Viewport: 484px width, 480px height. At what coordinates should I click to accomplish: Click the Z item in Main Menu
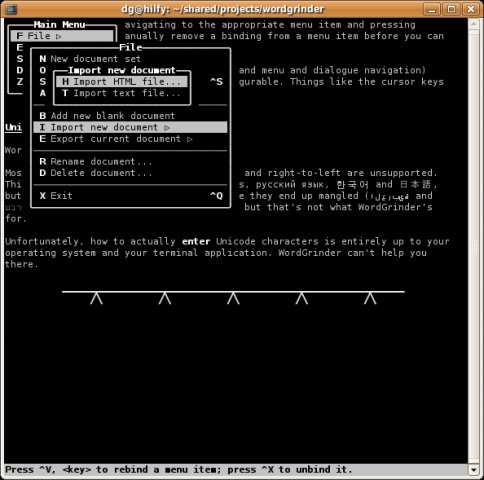click(x=20, y=82)
